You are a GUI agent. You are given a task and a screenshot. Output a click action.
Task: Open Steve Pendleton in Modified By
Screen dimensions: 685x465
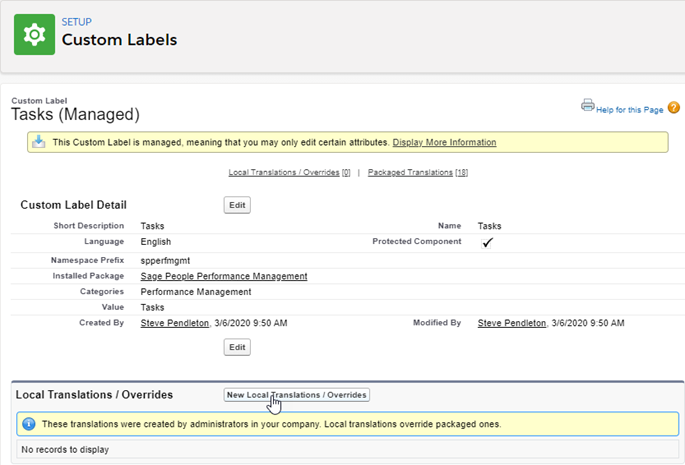click(x=512, y=323)
